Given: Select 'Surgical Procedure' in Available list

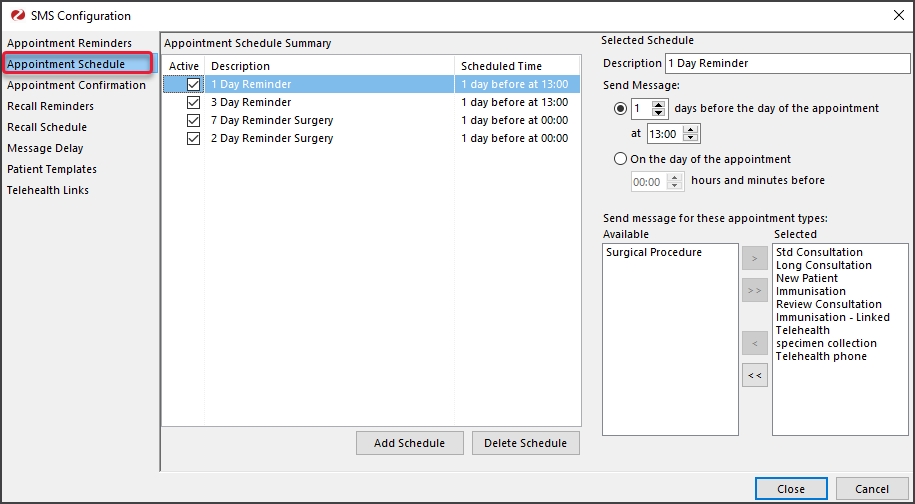Looking at the screenshot, I should (x=654, y=253).
